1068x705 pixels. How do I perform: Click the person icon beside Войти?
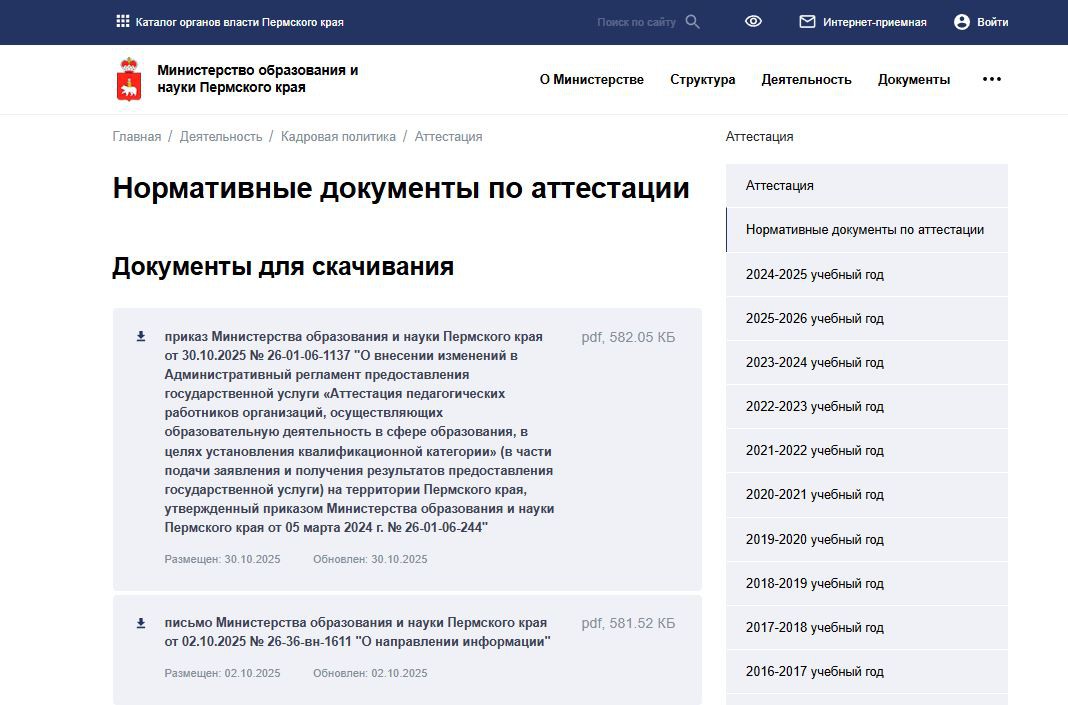point(960,21)
